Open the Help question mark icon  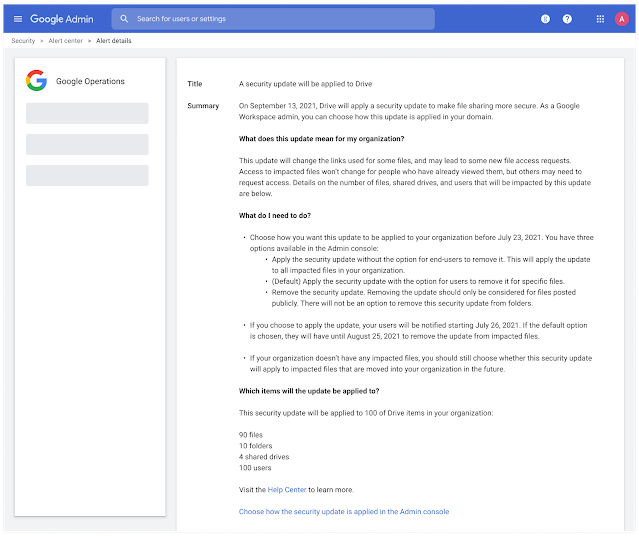(567, 19)
